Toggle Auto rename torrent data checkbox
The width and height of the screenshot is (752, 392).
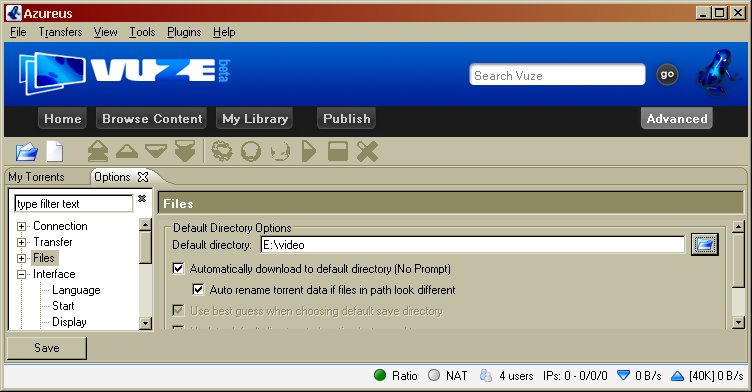[x=198, y=290]
